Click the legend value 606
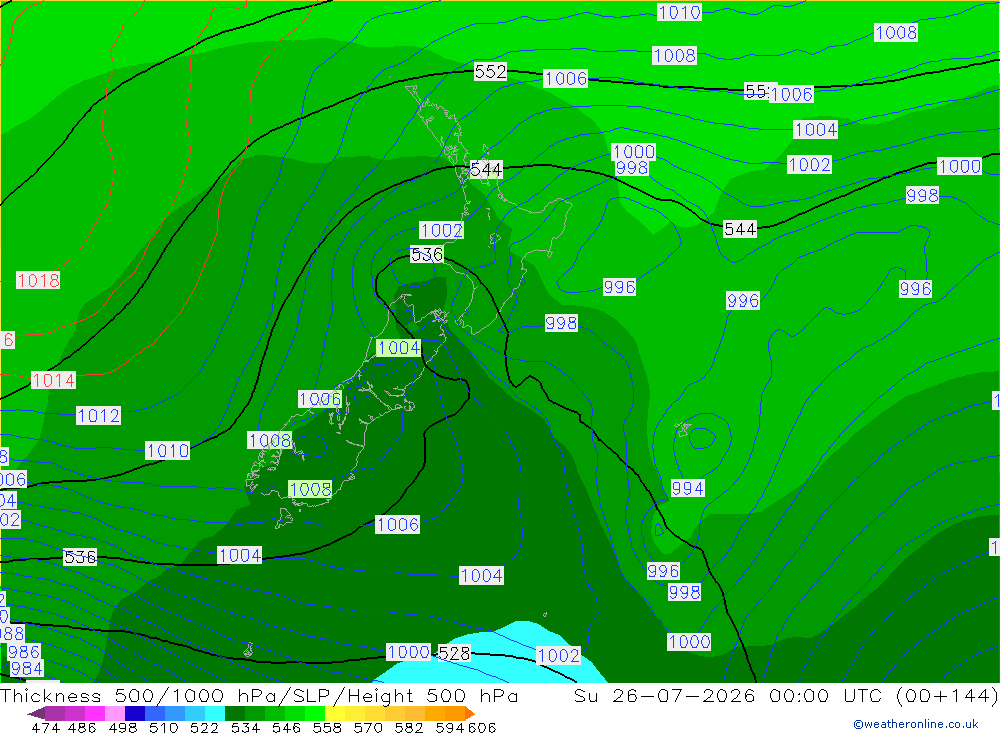1000x733 pixels. pos(482,727)
